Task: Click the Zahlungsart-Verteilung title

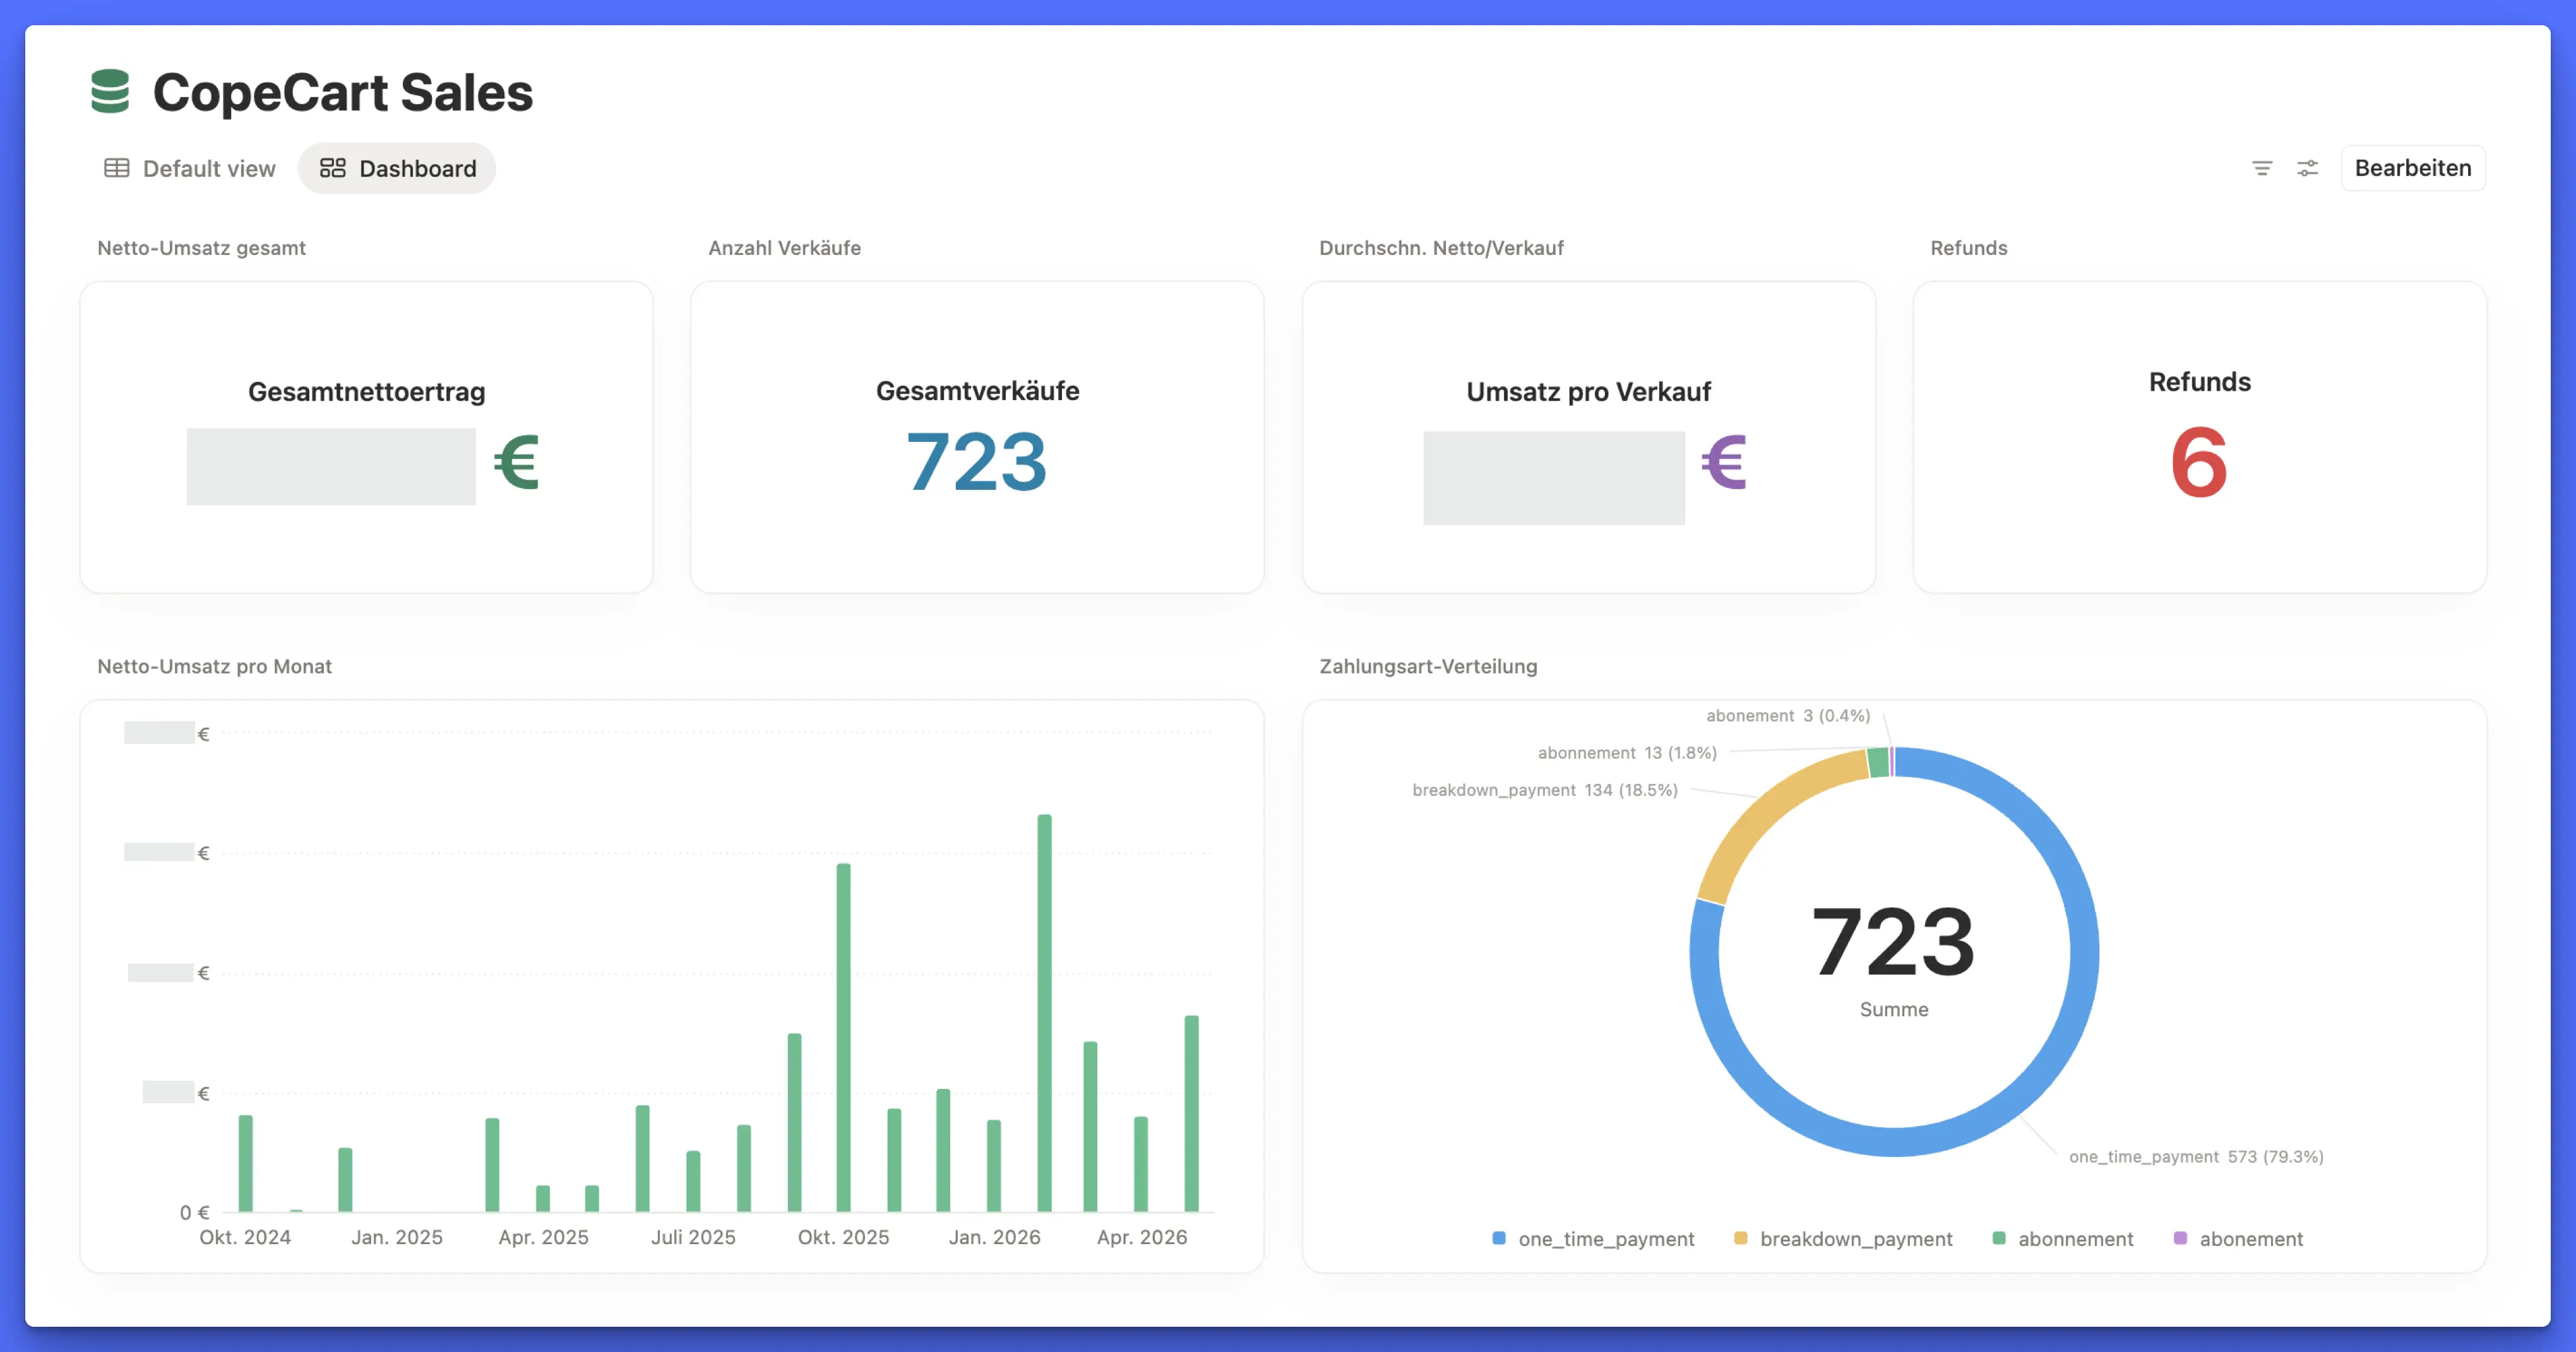Action: pyautogui.click(x=1428, y=666)
